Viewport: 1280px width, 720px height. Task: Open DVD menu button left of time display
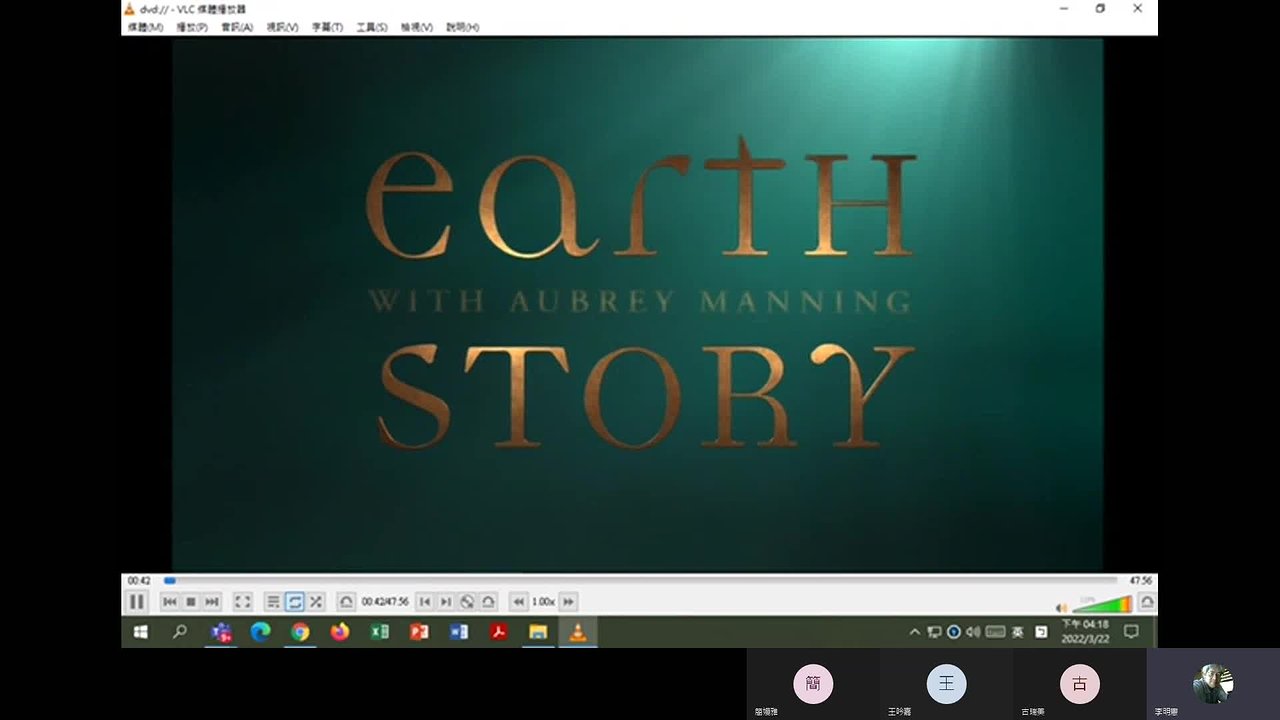(346, 602)
